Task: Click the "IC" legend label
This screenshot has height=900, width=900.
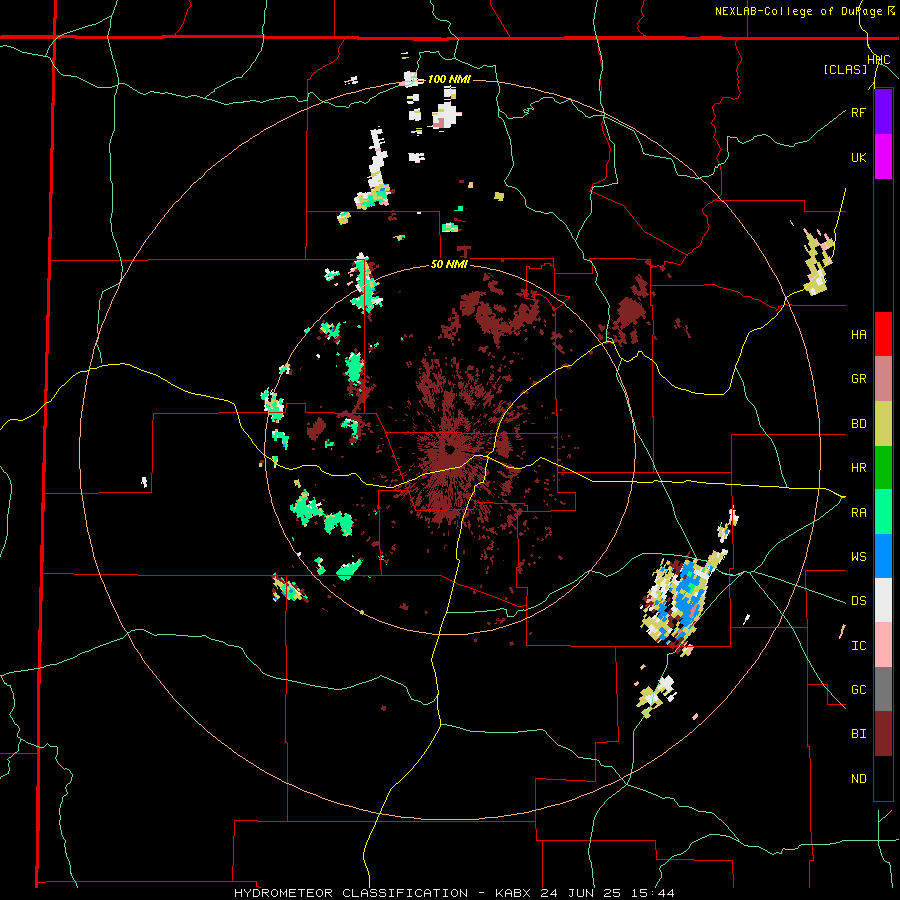Action: point(858,646)
